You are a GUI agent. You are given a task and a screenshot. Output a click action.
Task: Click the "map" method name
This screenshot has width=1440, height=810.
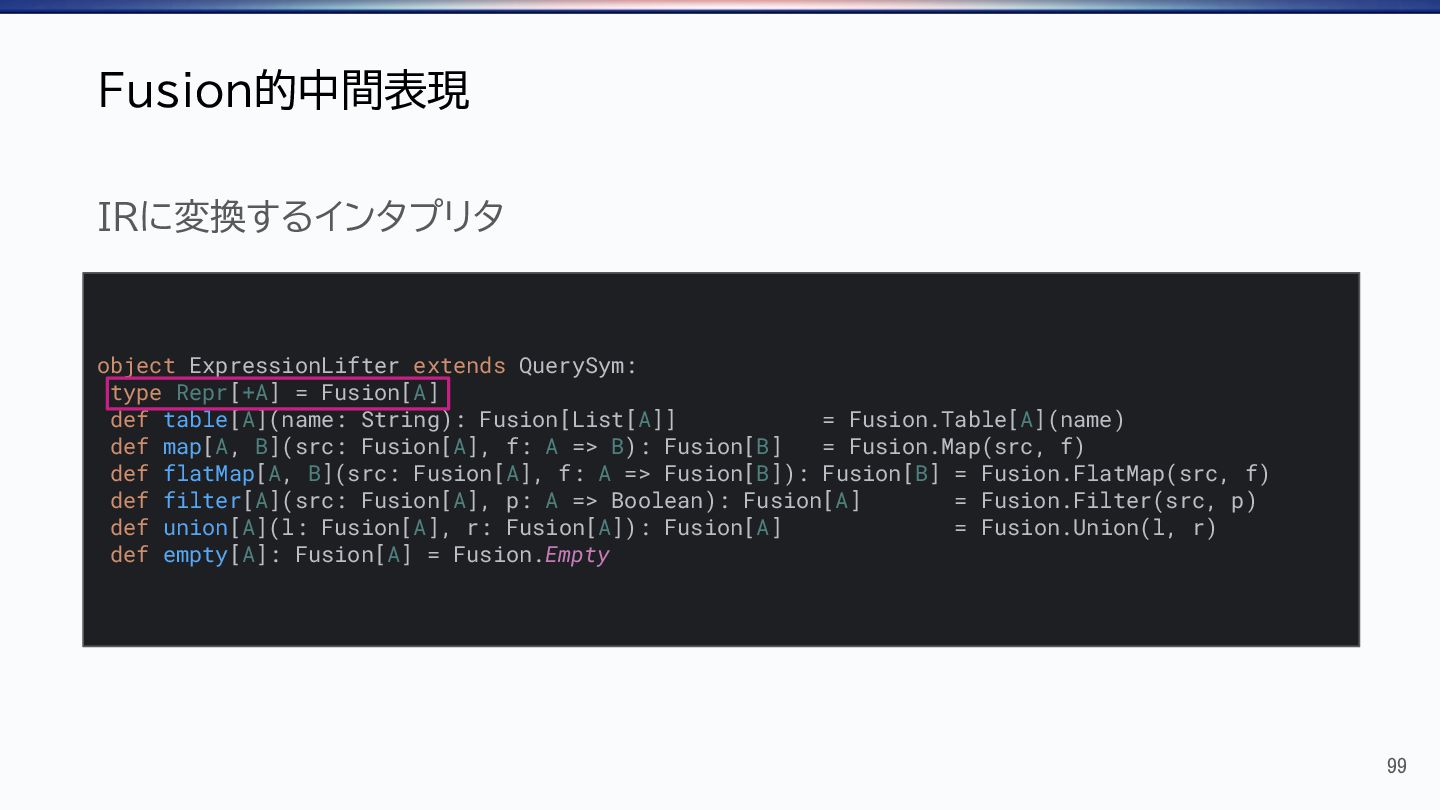[x=182, y=447]
